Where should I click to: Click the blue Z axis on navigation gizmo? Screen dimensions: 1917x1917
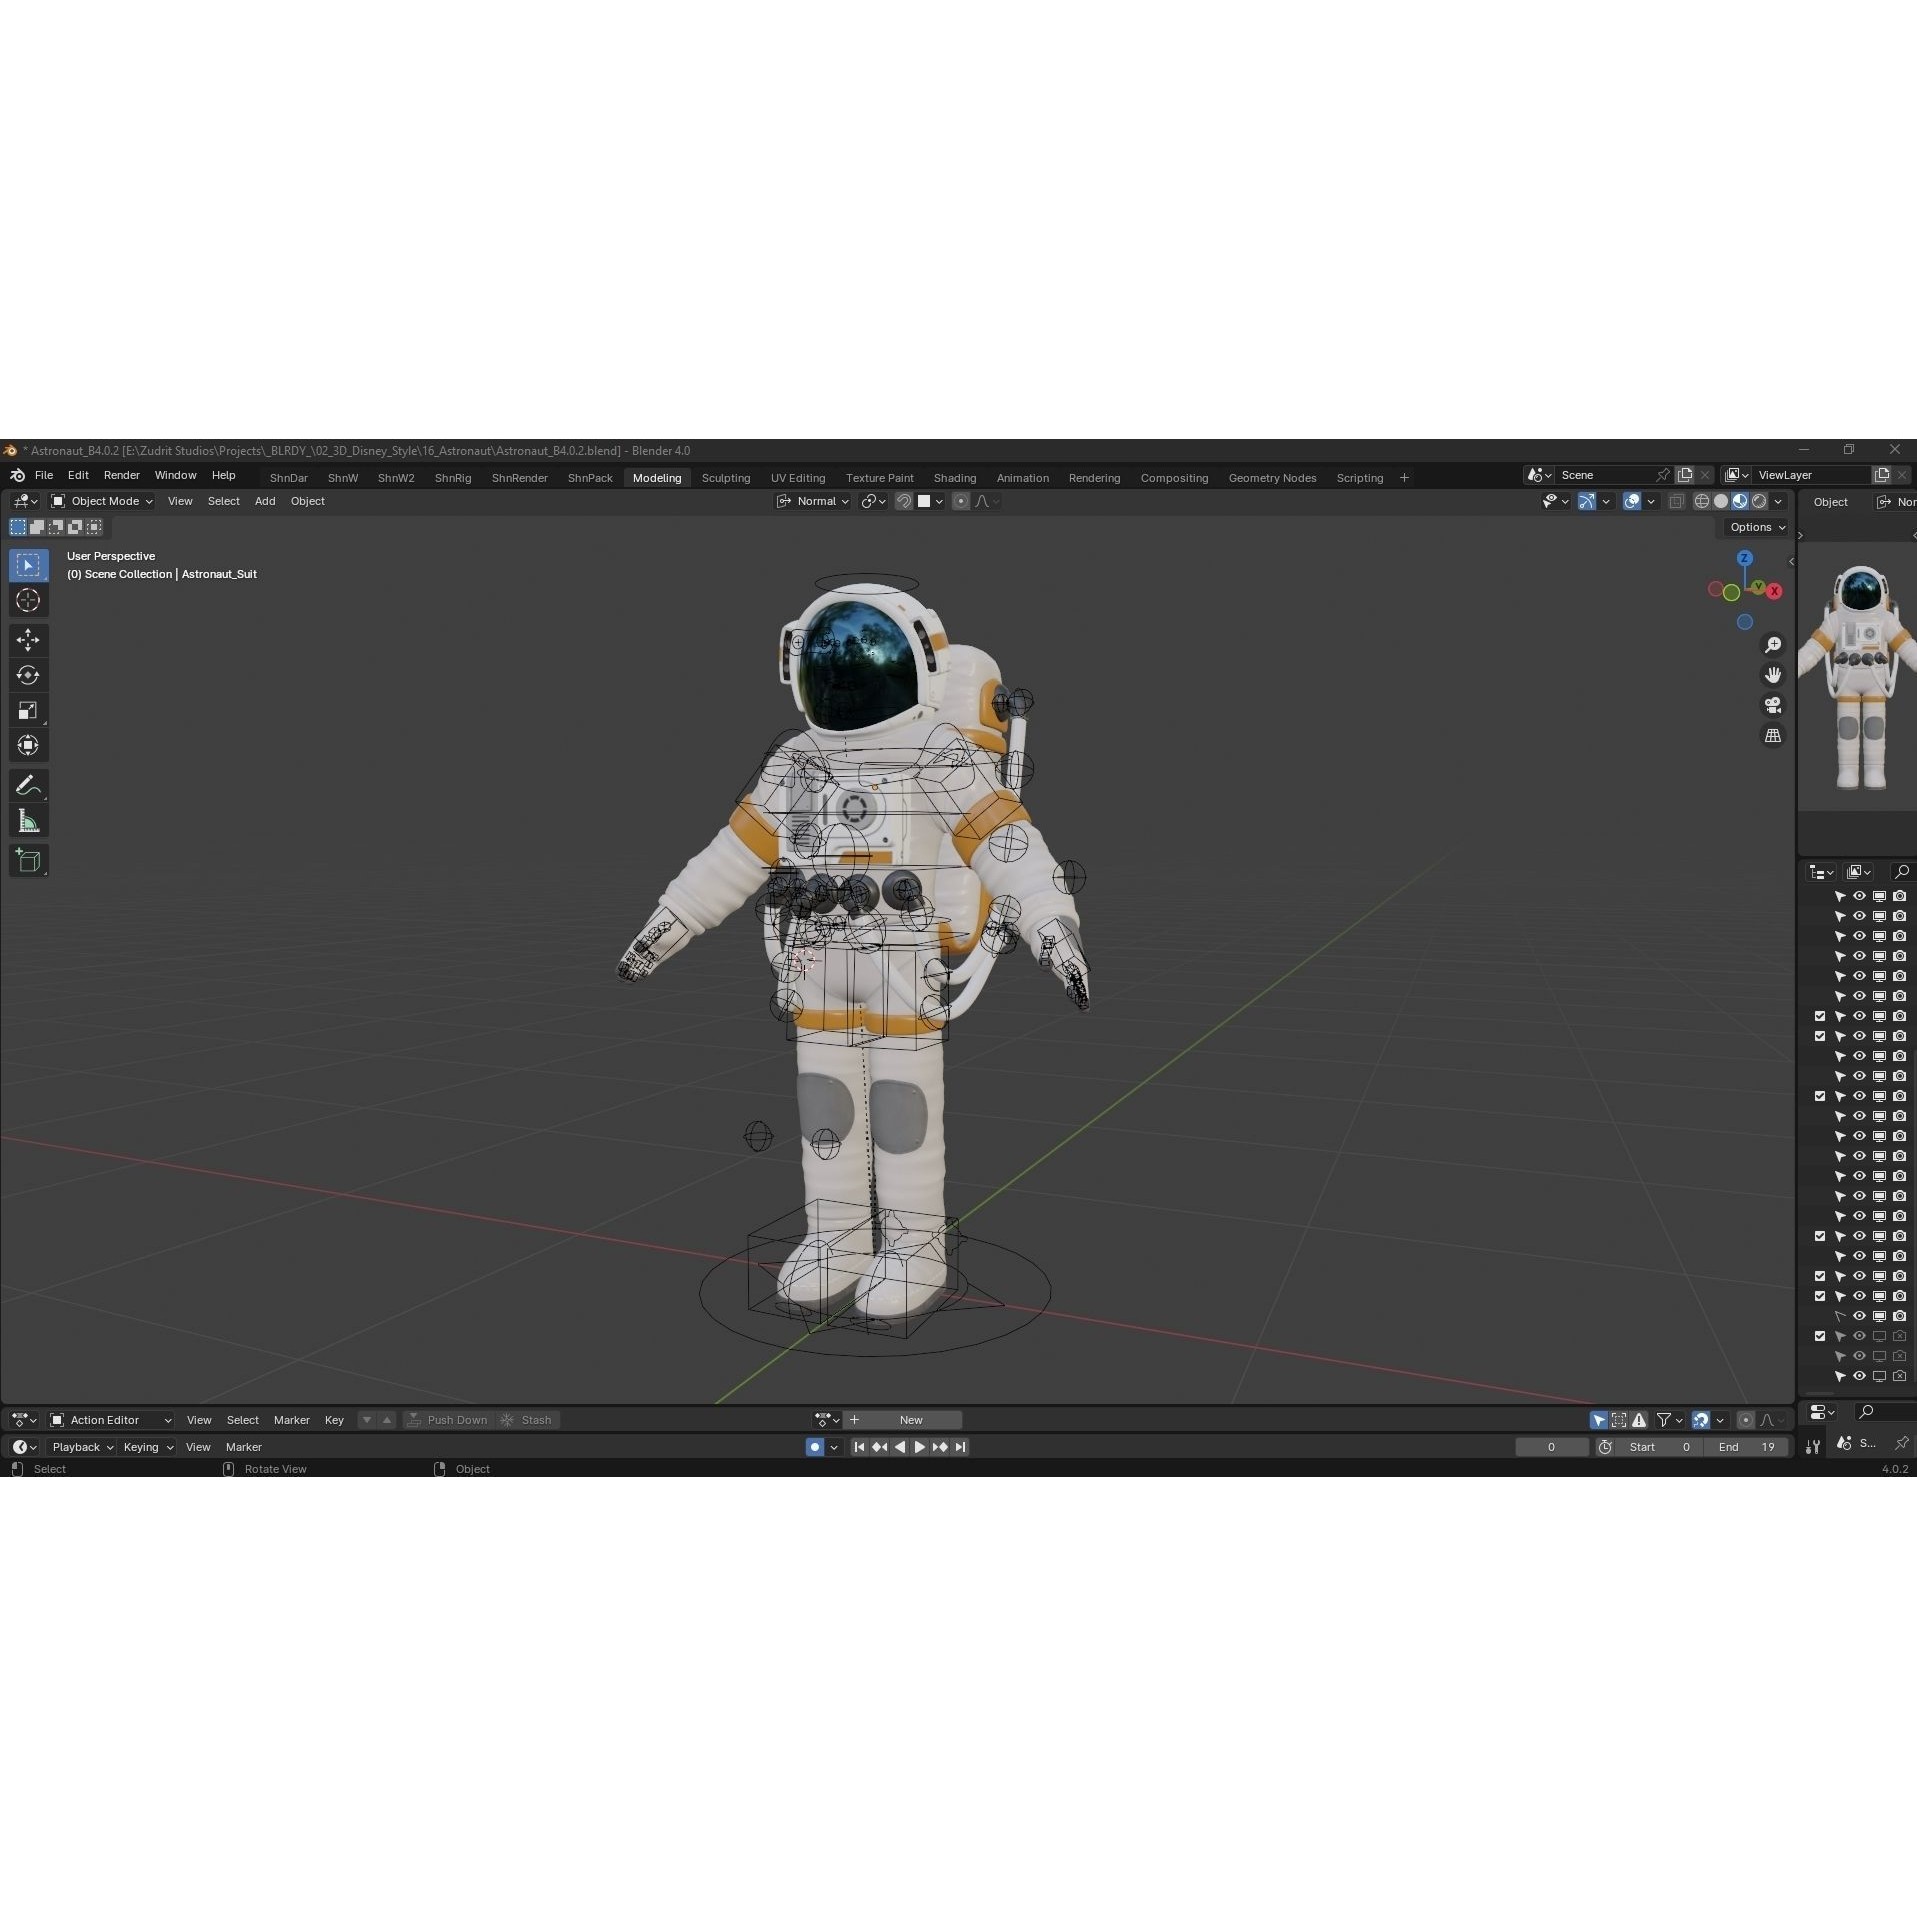click(1745, 558)
